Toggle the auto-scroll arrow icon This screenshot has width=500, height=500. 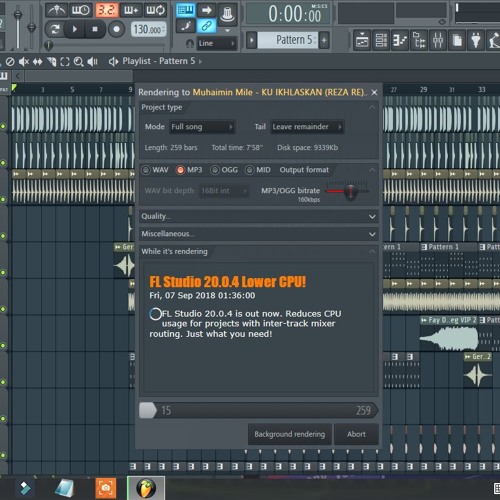pyautogui.click(x=206, y=10)
